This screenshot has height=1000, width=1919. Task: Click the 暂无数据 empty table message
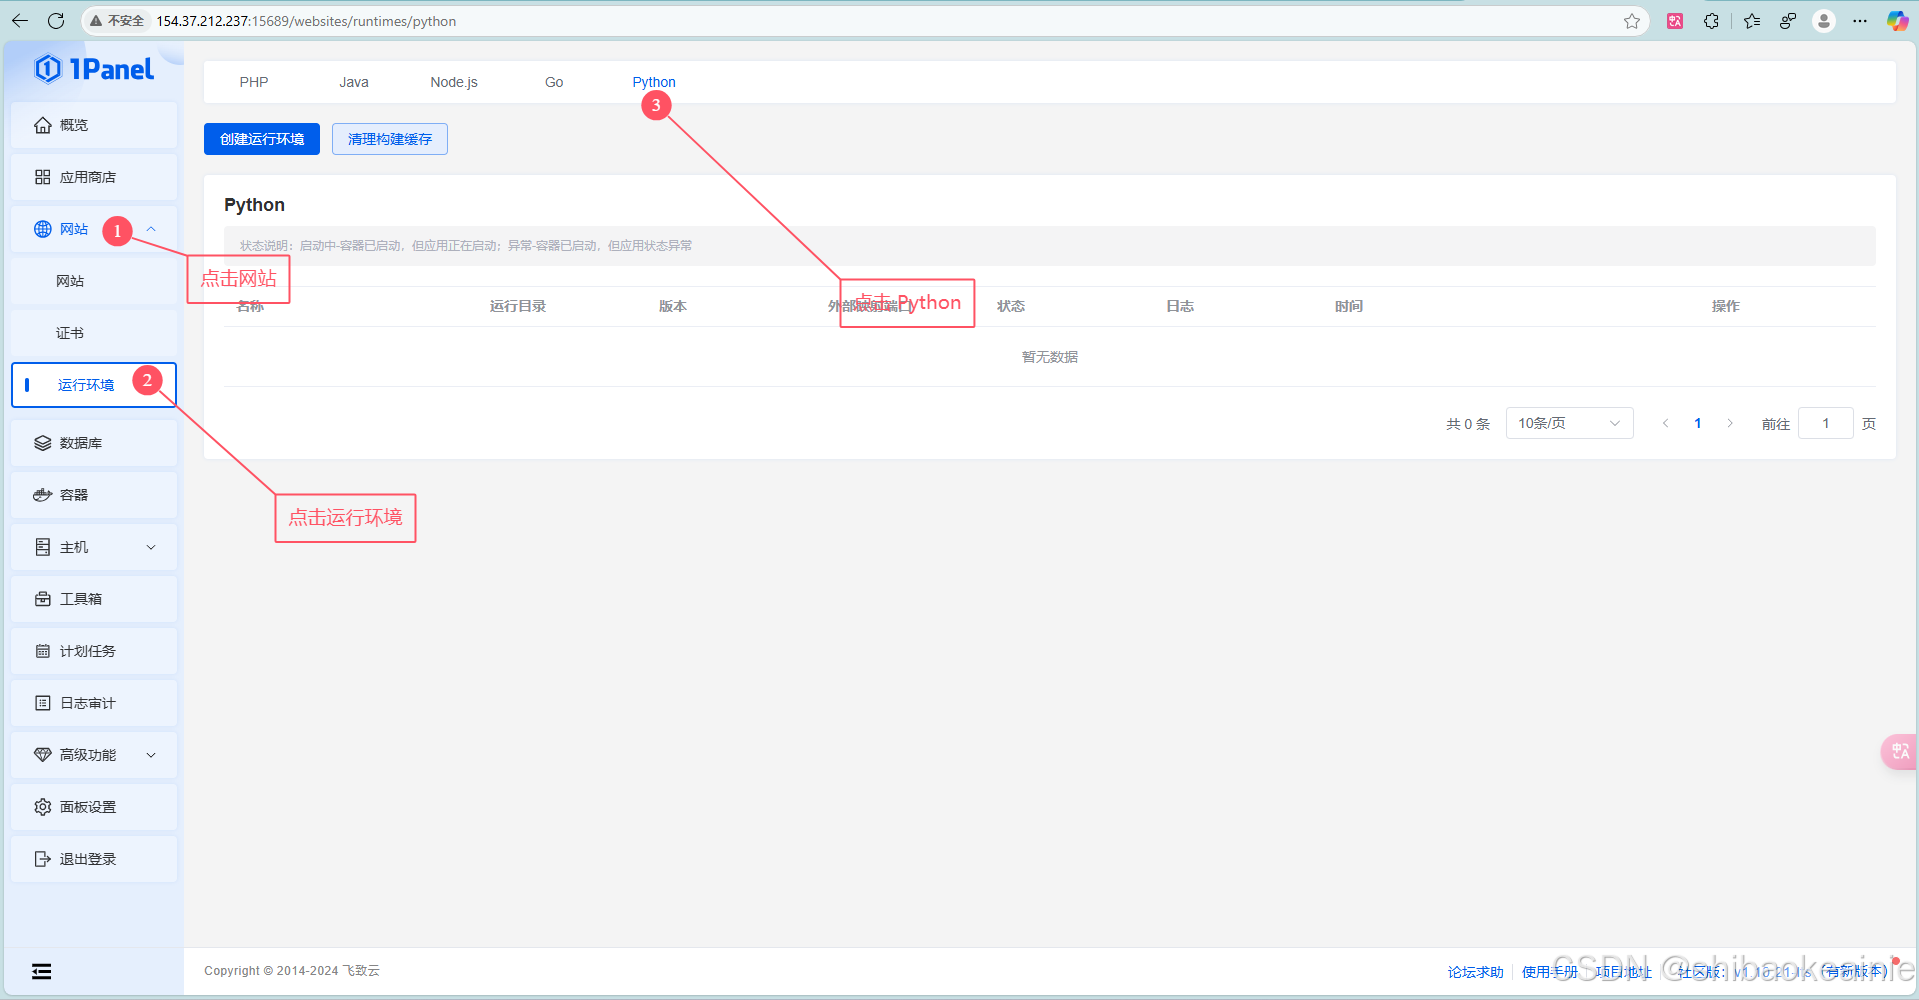click(x=1050, y=357)
